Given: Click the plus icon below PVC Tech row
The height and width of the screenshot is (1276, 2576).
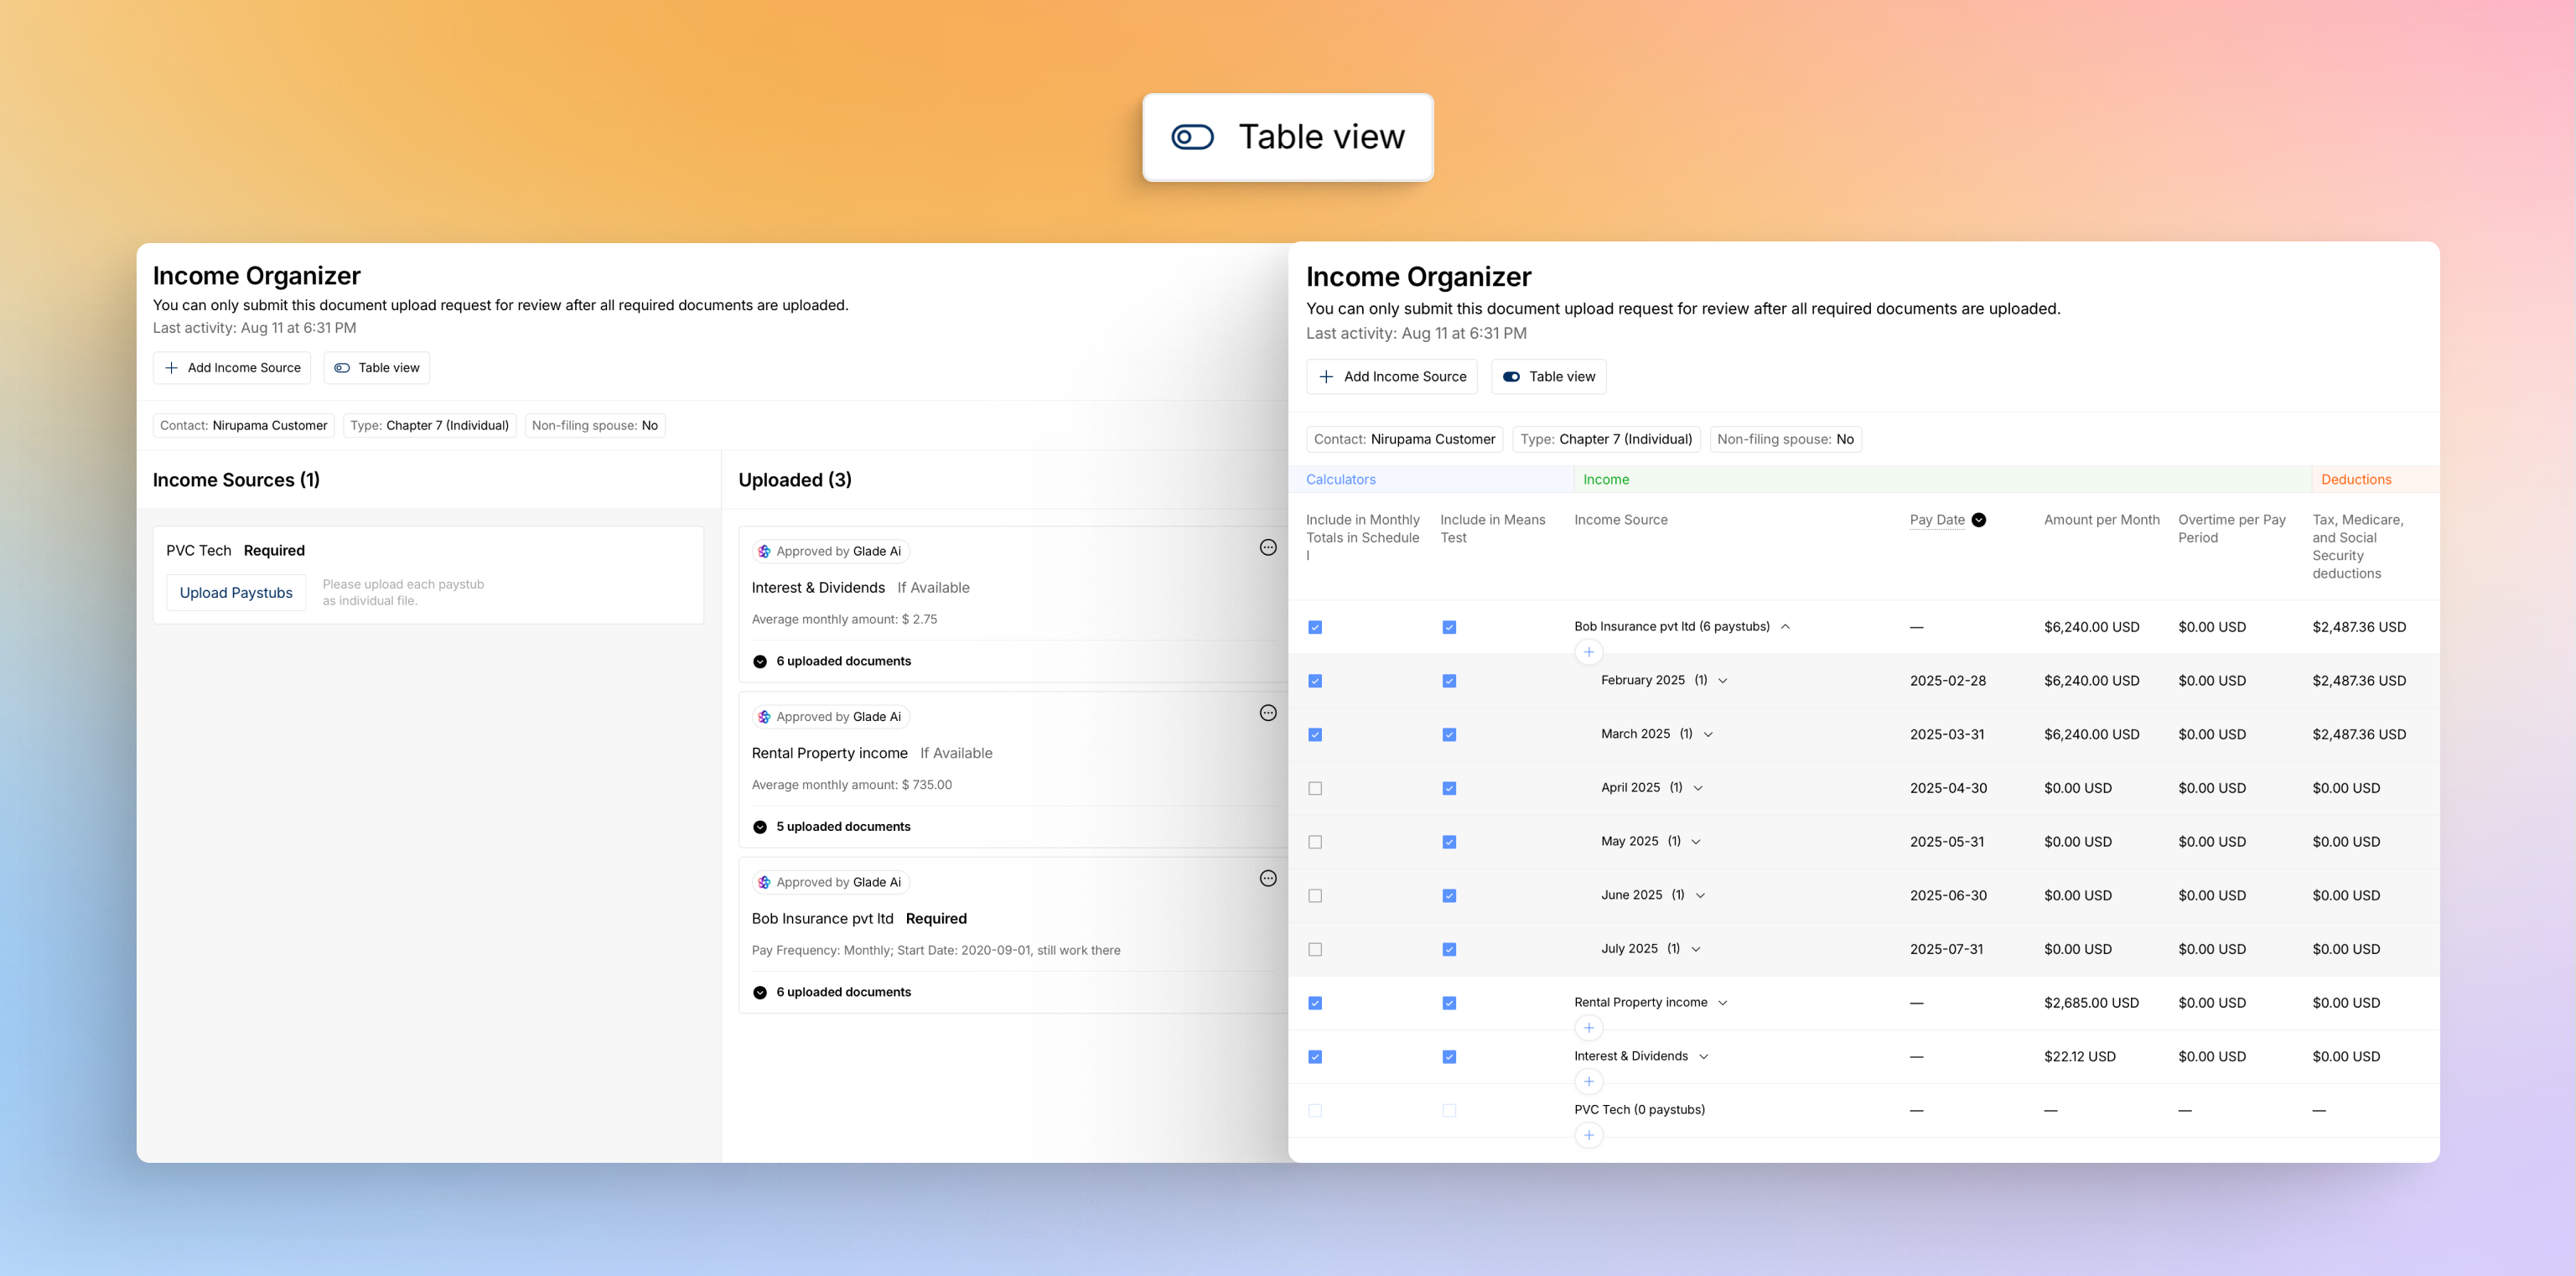Looking at the screenshot, I should pyautogui.click(x=1588, y=1135).
